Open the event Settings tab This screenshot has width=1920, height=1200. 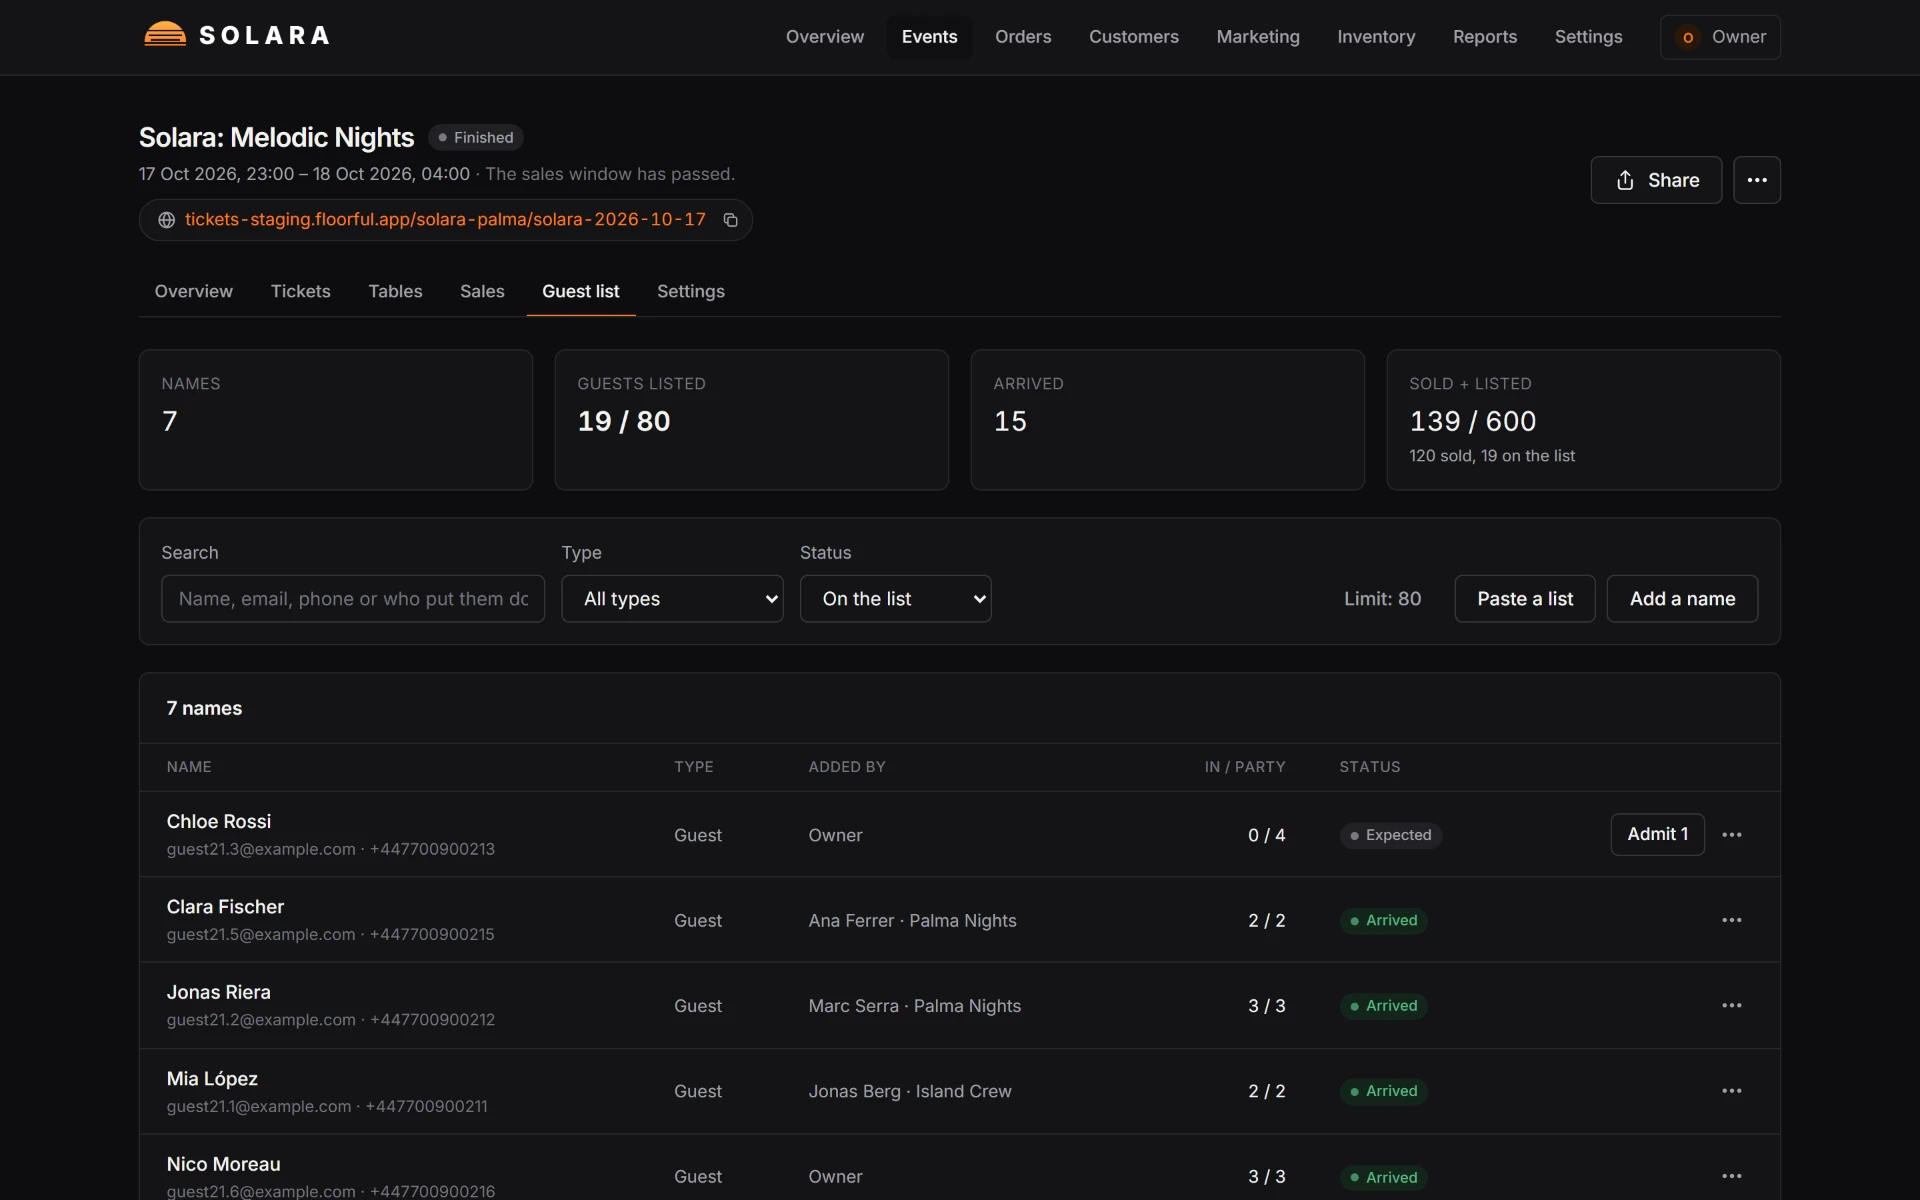690,291
